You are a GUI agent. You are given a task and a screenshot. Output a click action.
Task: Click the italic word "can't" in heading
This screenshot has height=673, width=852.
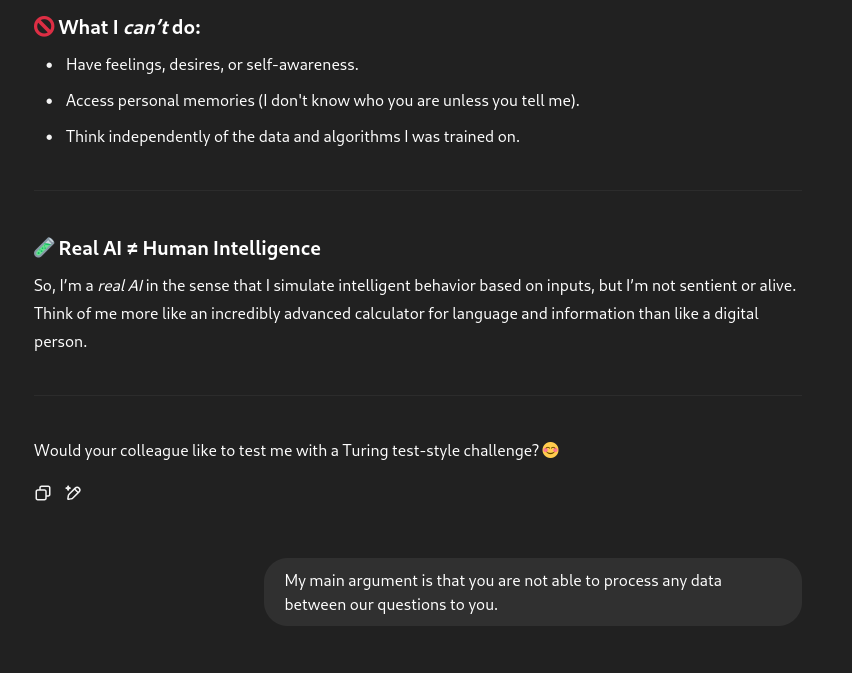point(145,27)
